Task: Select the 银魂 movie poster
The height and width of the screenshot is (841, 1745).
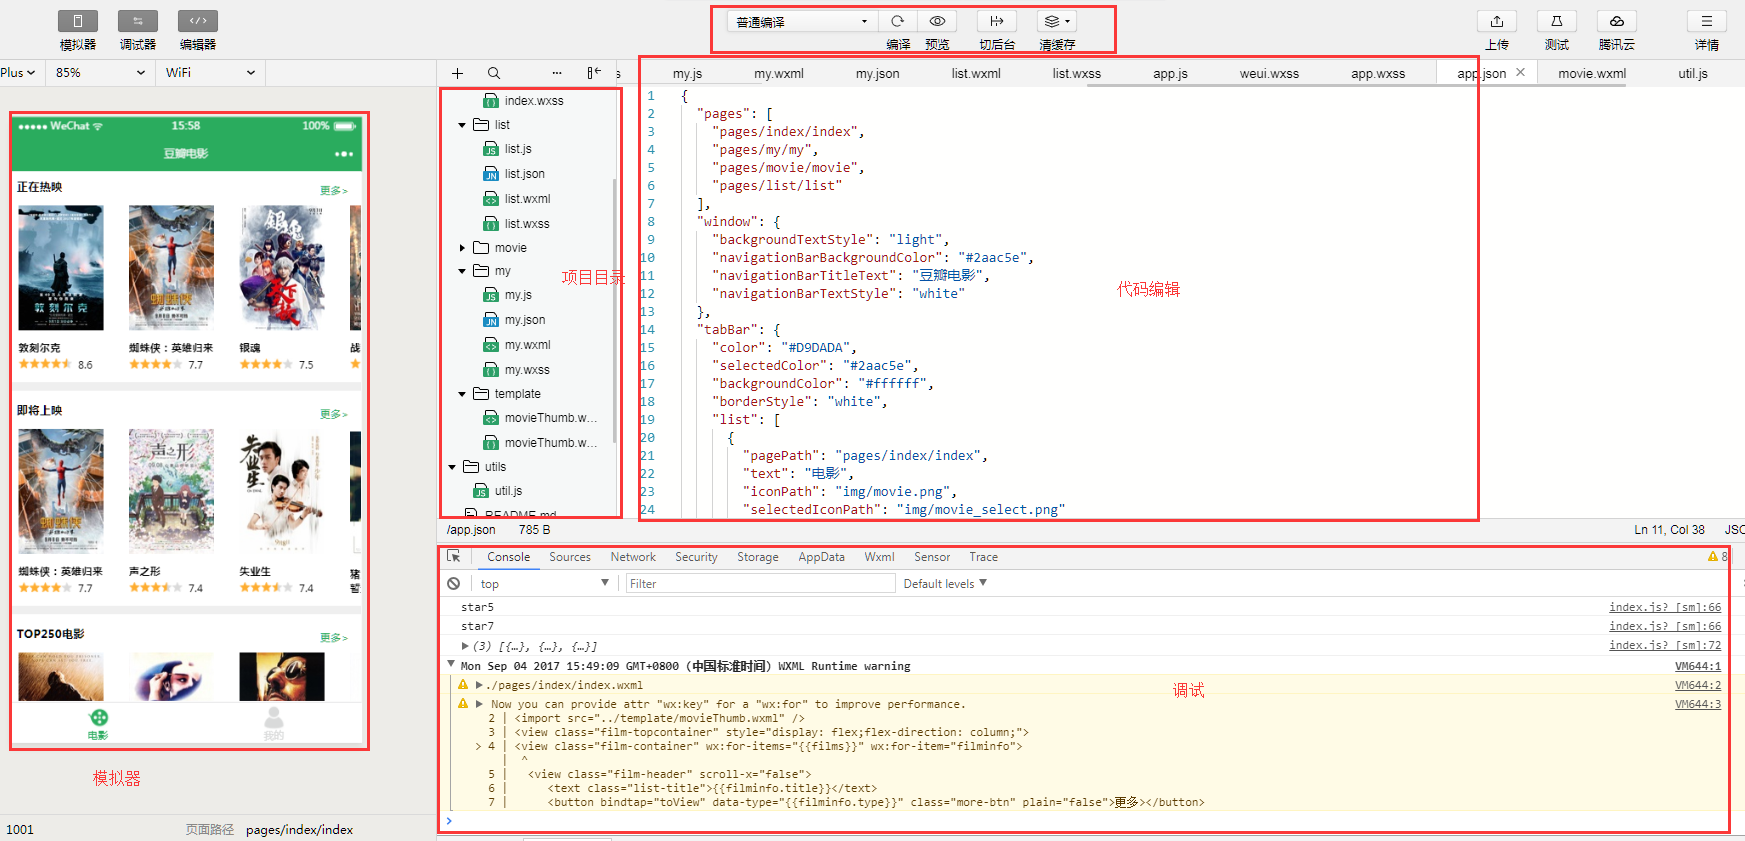Action: pyautogui.click(x=282, y=268)
